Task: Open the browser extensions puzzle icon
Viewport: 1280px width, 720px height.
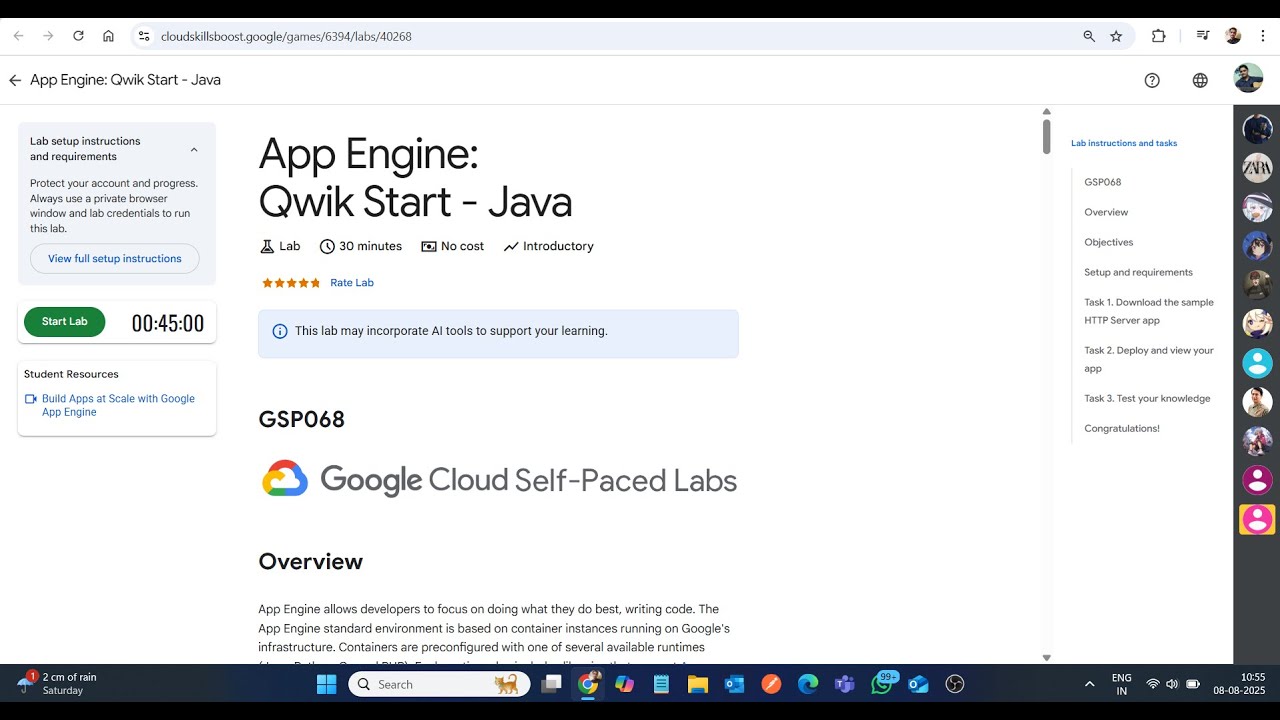Action: [1158, 36]
